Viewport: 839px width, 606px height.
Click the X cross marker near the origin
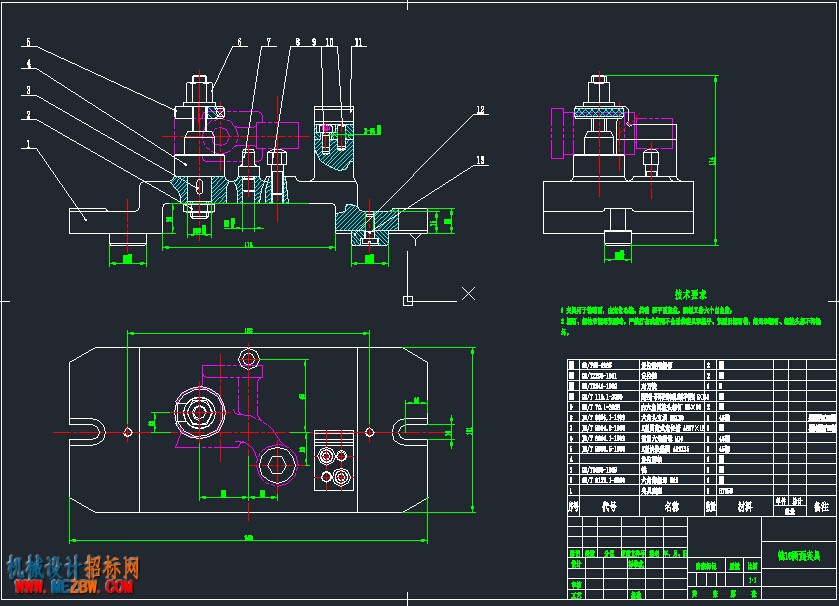point(468,293)
